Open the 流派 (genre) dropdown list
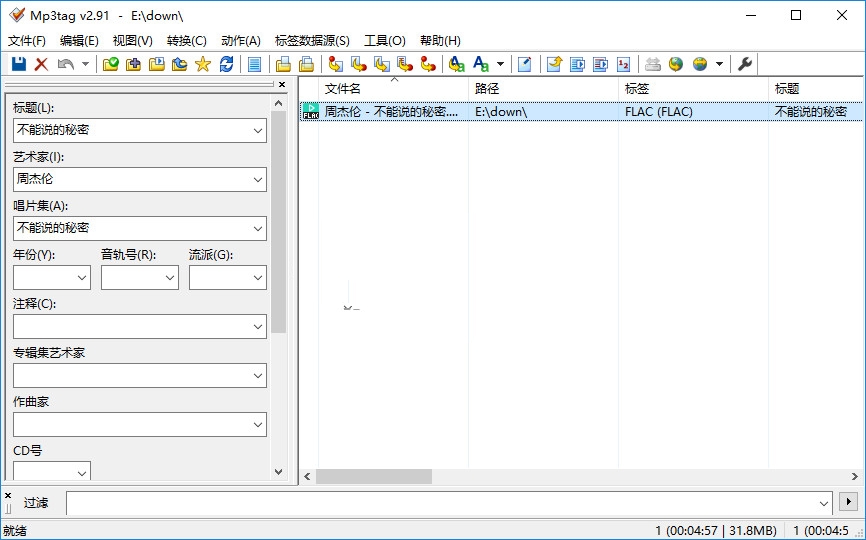This screenshot has width=866, height=540. click(257, 278)
